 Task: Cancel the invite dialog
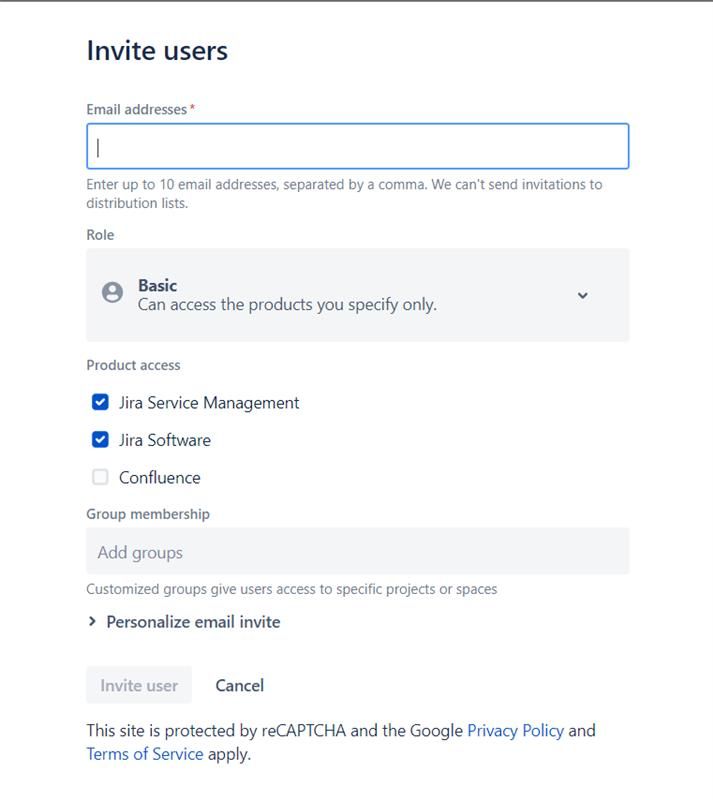pyautogui.click(x=239, y=685)
